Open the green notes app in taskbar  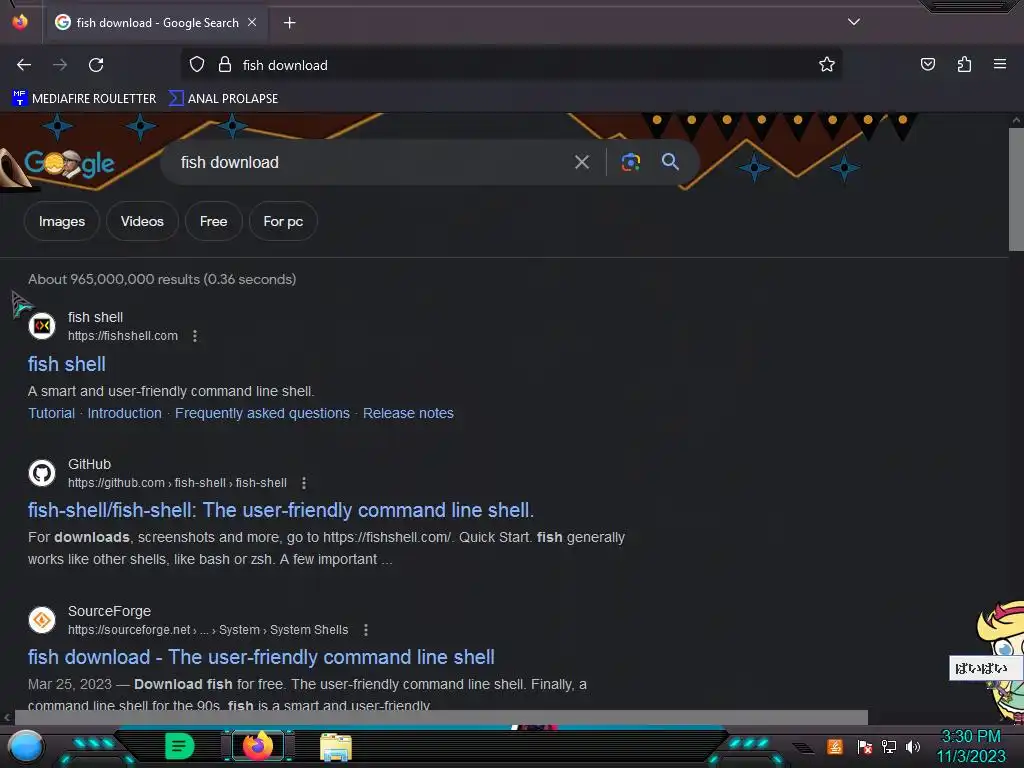(x=179, y=746)
